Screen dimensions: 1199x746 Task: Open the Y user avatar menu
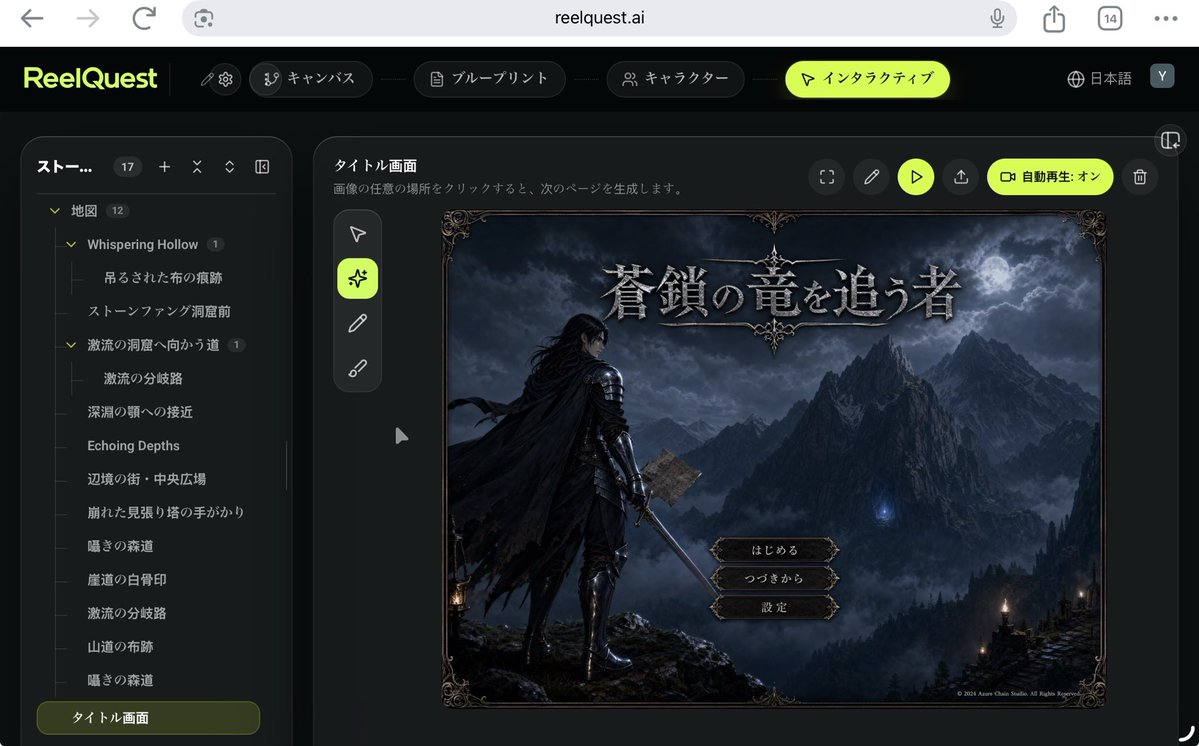pos(1162,76)
